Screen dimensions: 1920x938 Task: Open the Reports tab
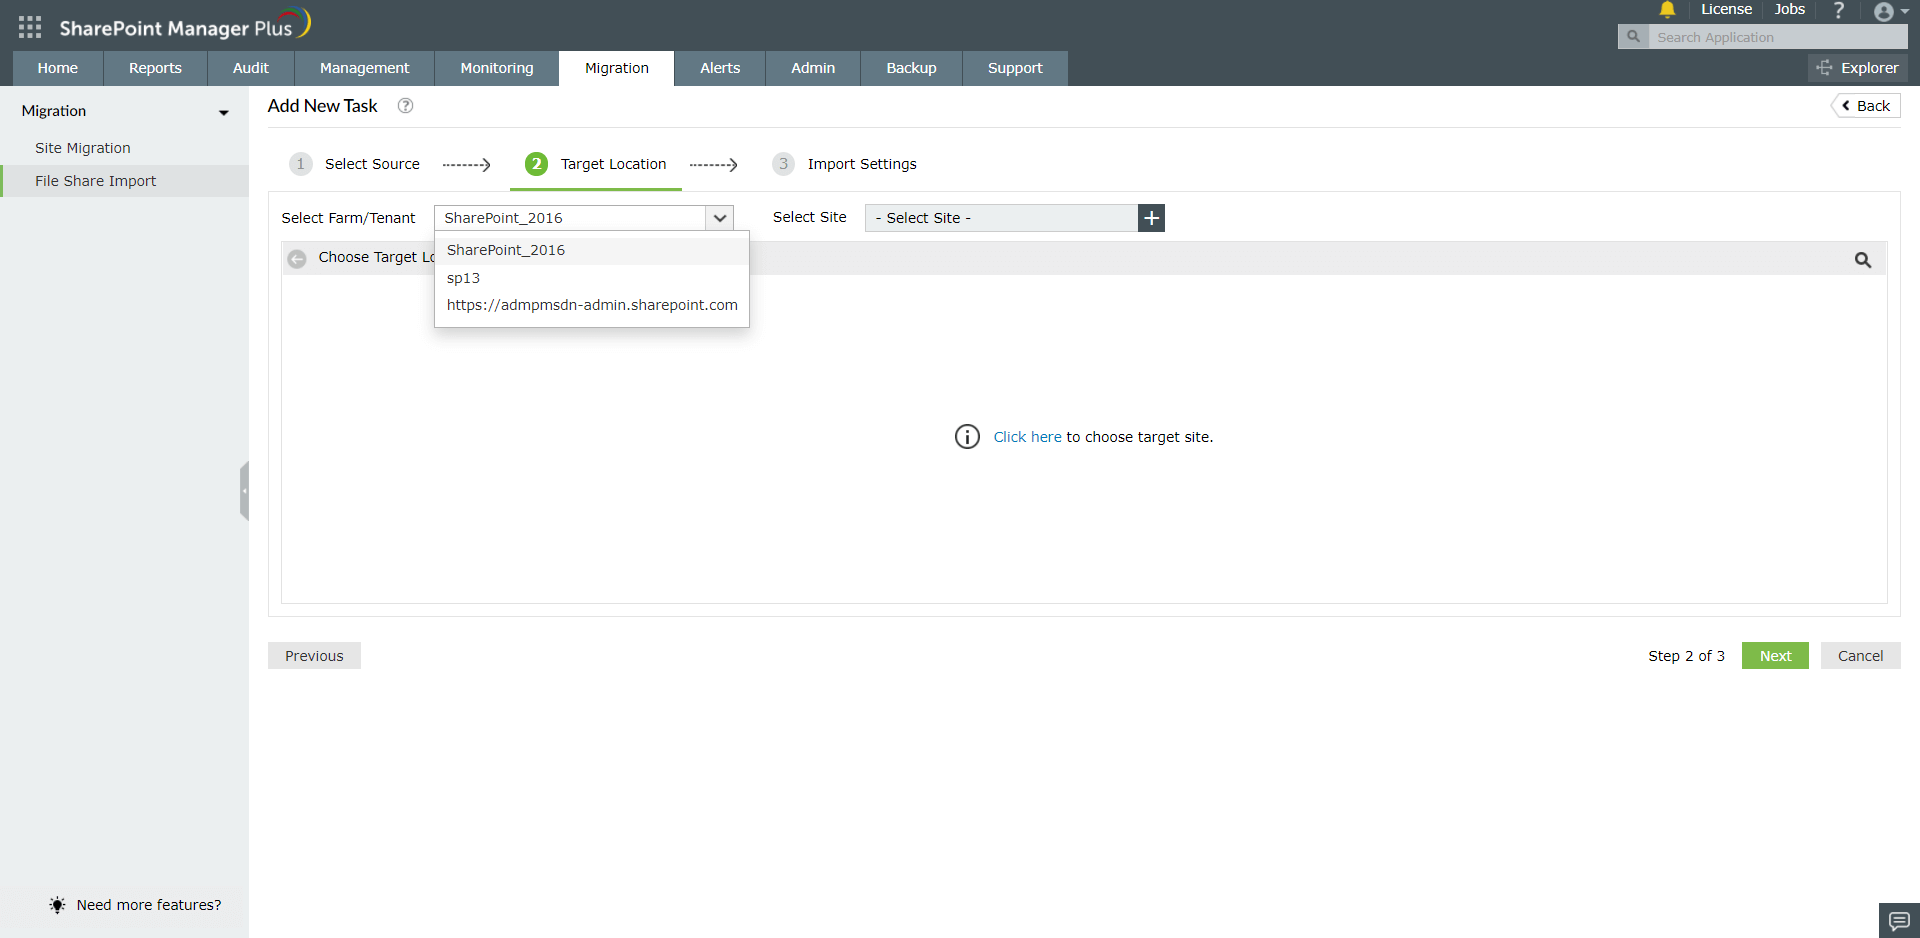(155, 68)
